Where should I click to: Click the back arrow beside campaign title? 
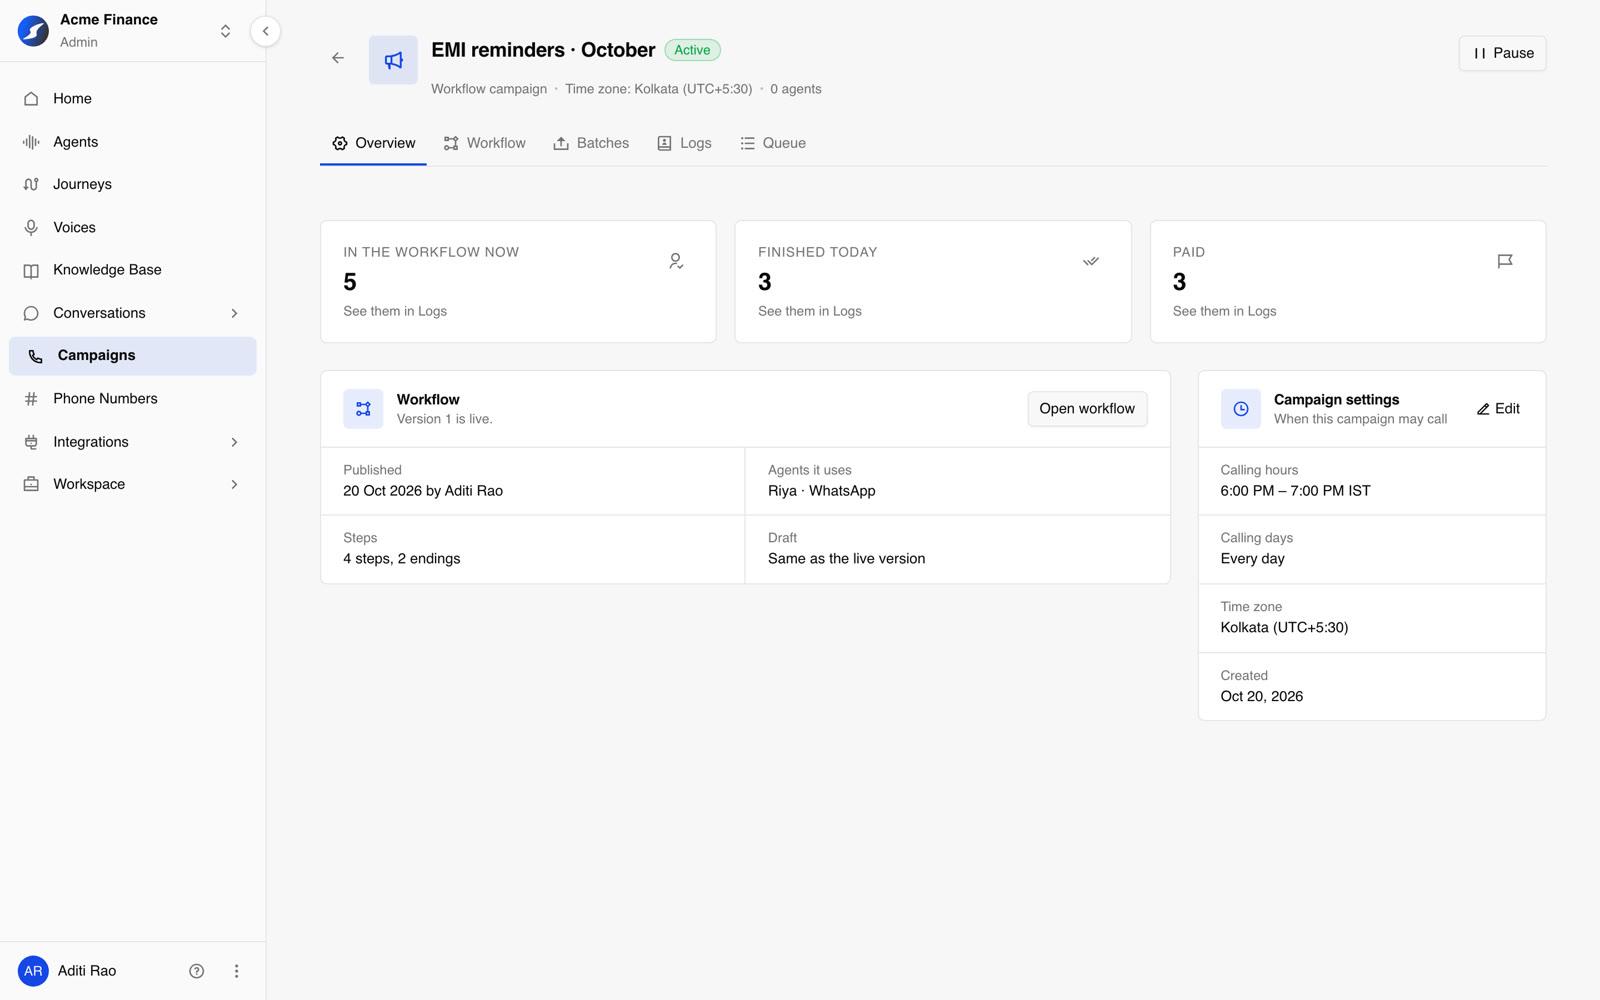point(338,58)
